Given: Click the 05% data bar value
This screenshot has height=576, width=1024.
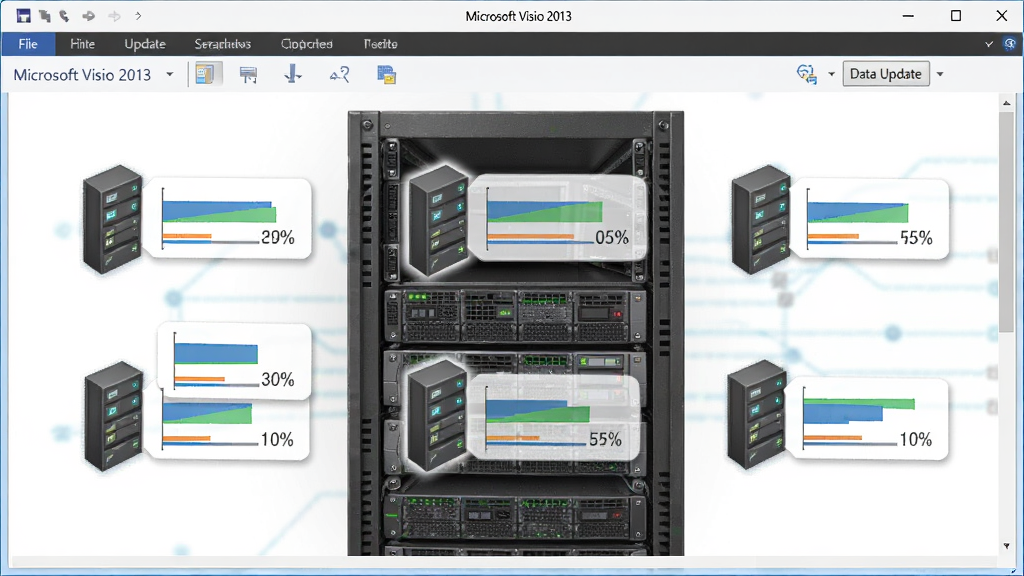Looking at the screenshot, I should tap(612, 238).
